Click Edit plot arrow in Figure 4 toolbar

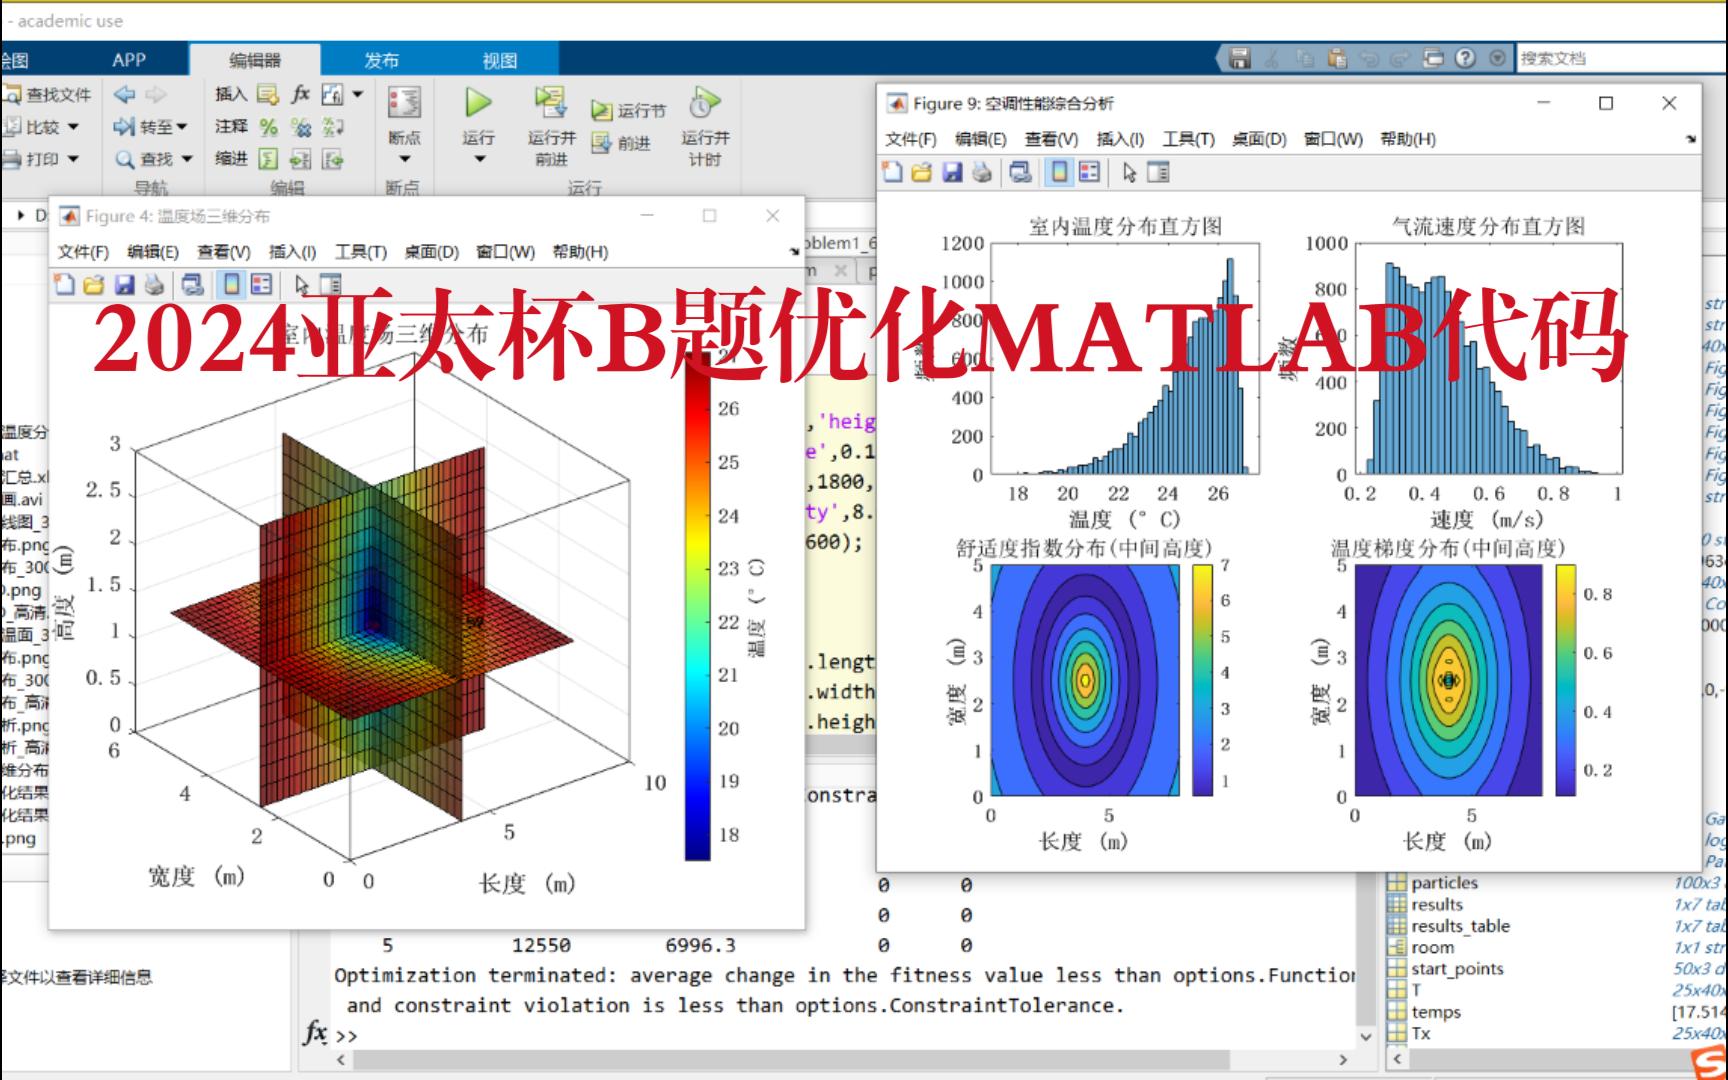pos(301,285)
